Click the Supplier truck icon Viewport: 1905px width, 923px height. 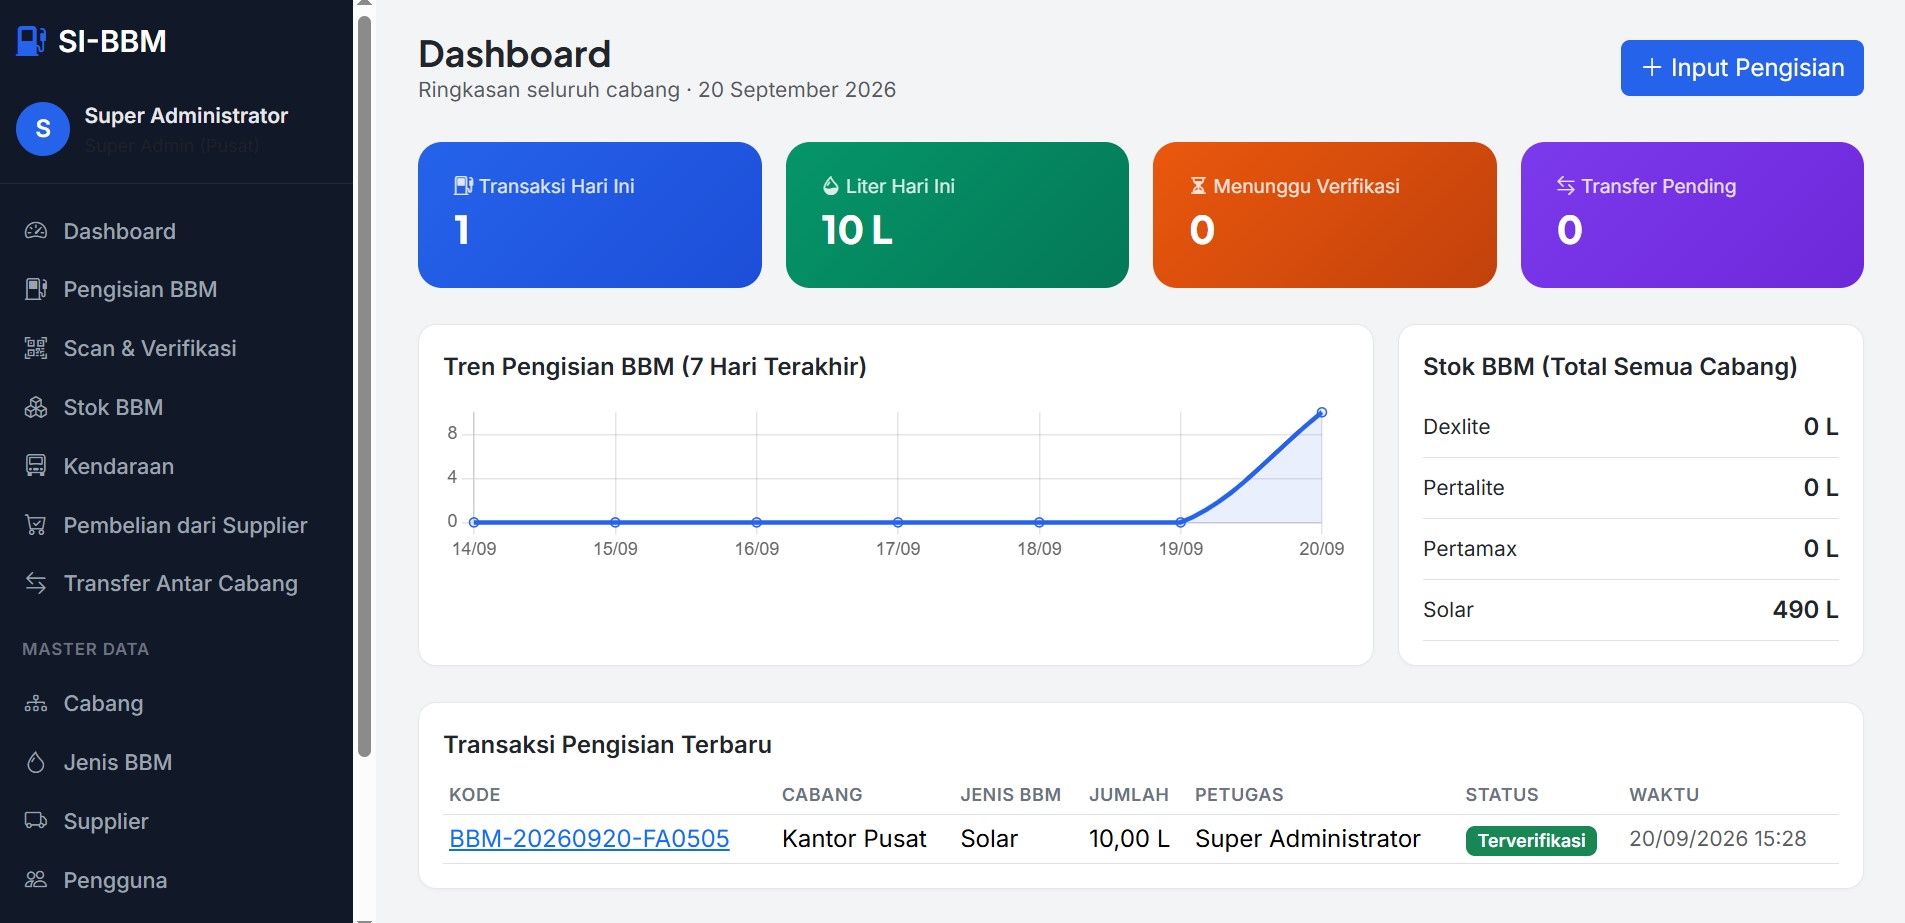[36, 821]
